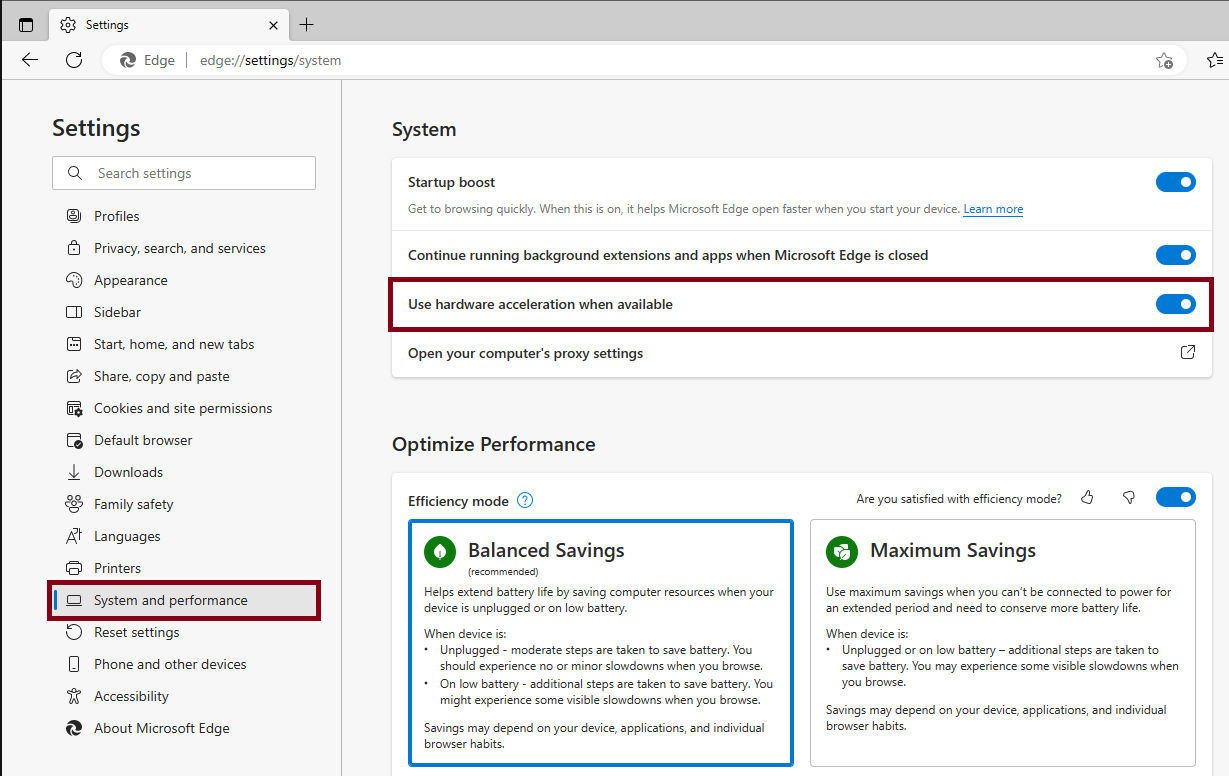Viewport: 1229px width, 776px height.
Task: Select the Settings tab
Action: (167, 25)
